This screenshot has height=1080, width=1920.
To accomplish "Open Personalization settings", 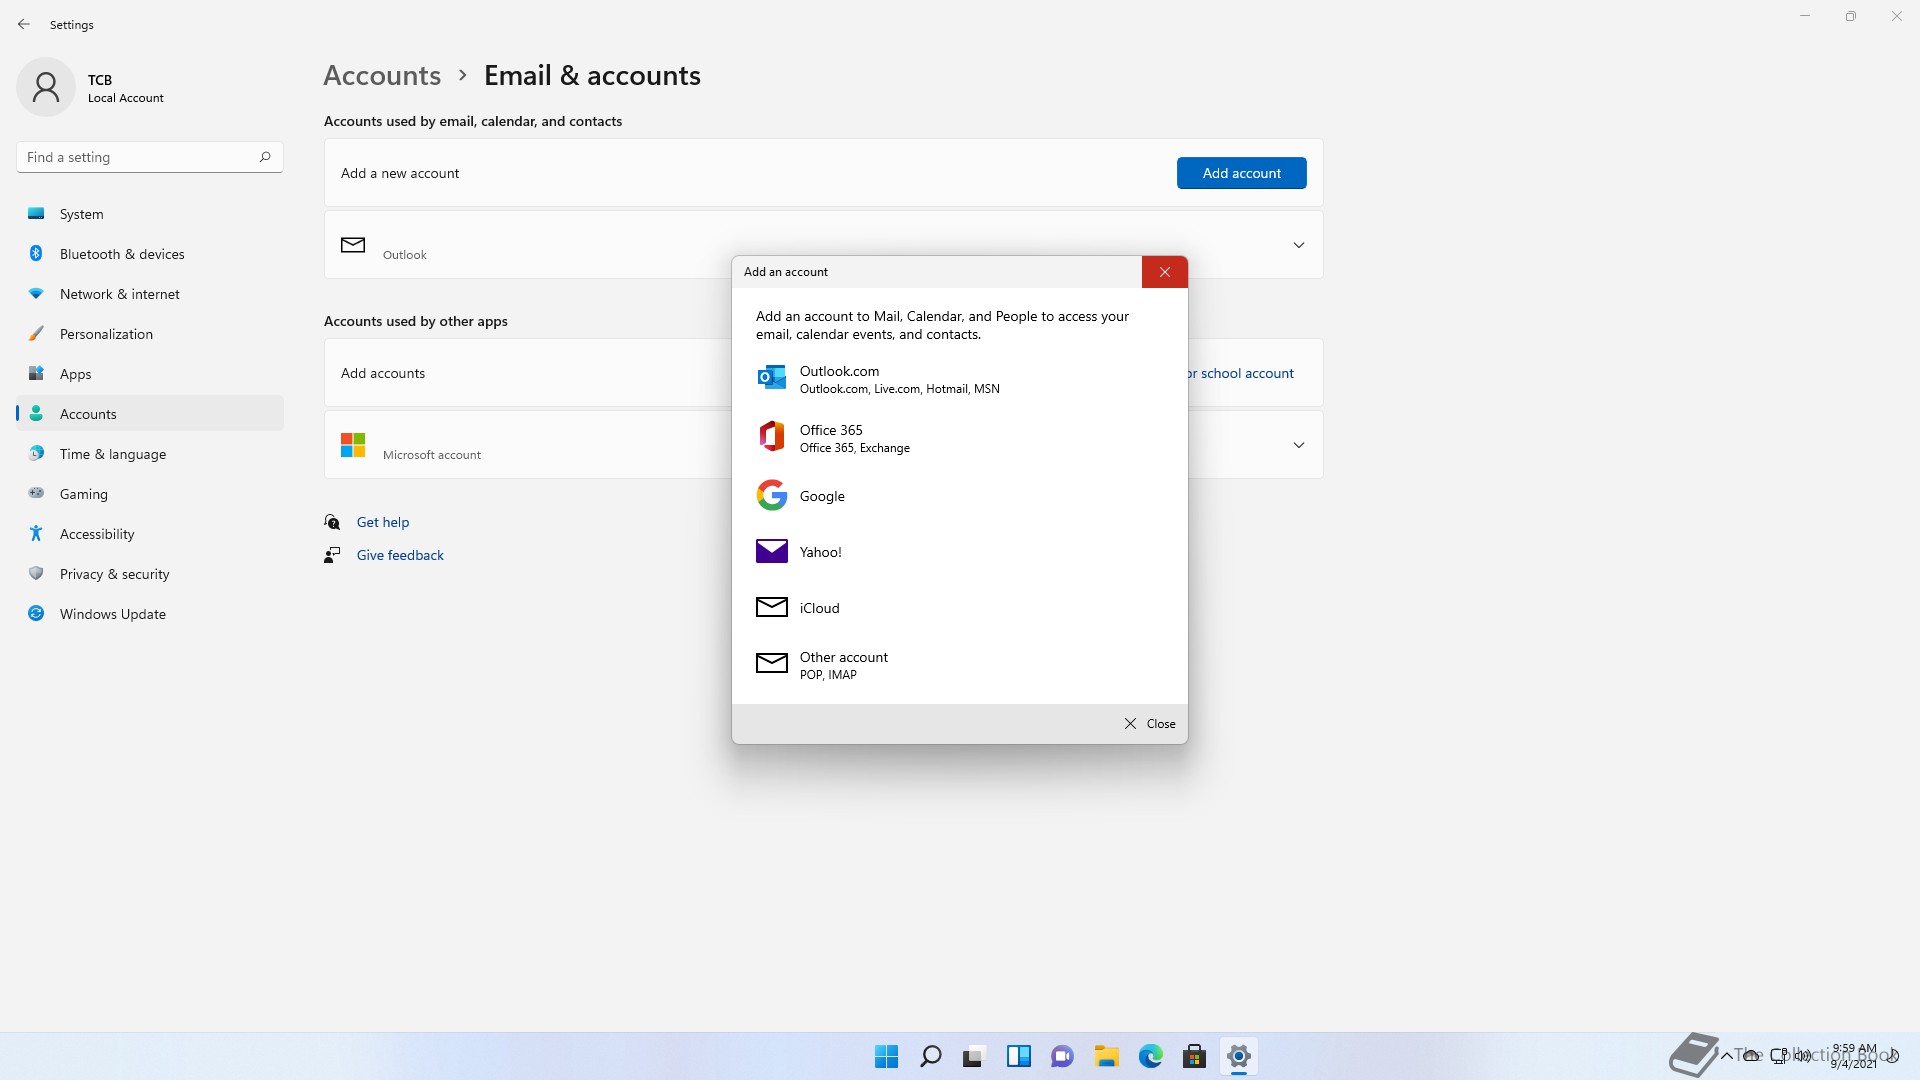I will coord(150,334).
